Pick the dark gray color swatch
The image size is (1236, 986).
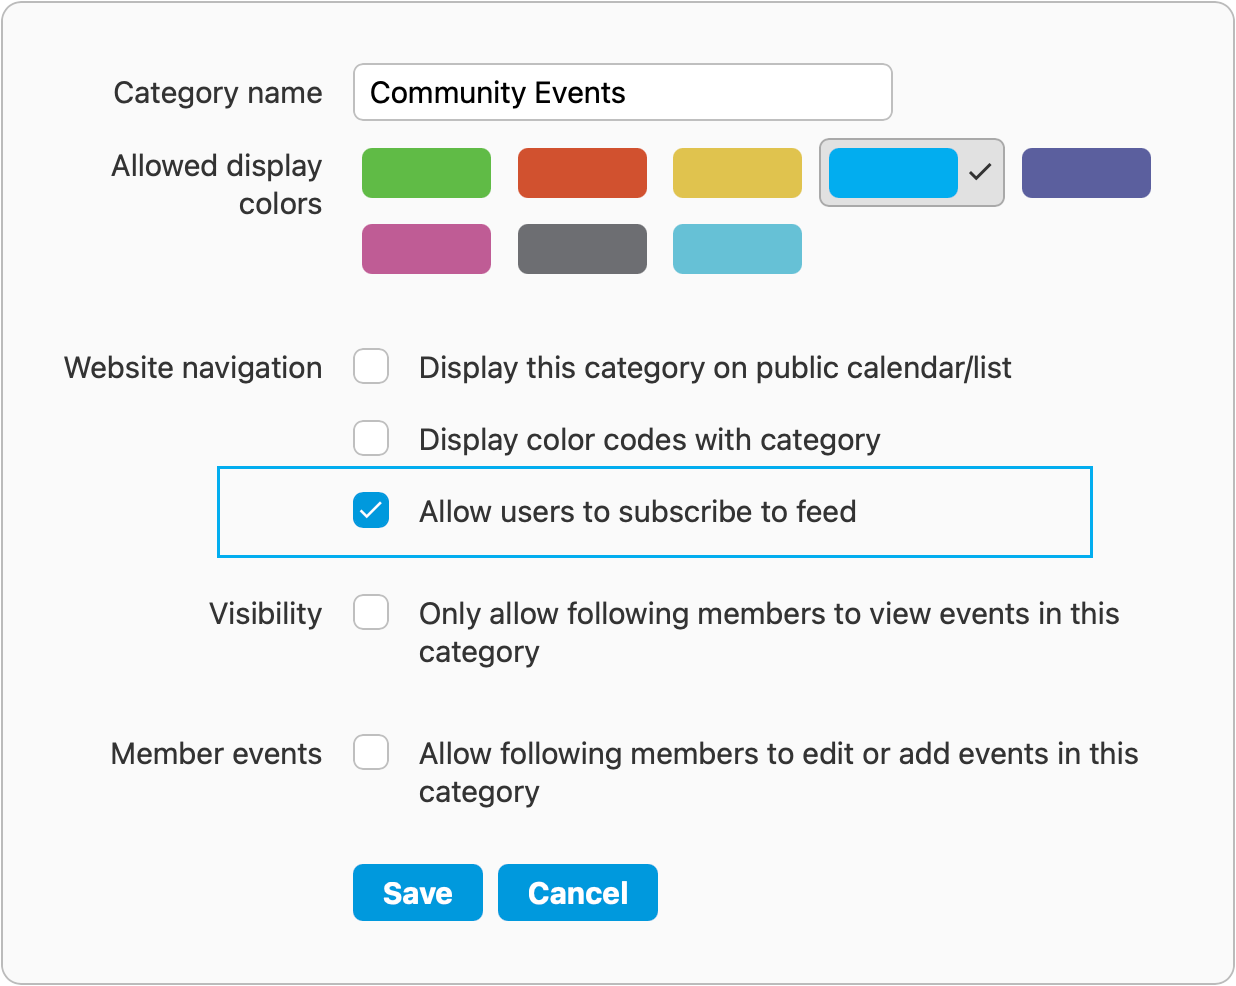pyautogui.click(x=582, y=249)
